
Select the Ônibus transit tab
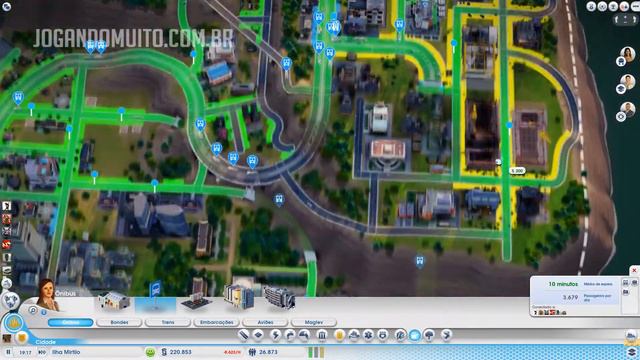click(71, 322)
